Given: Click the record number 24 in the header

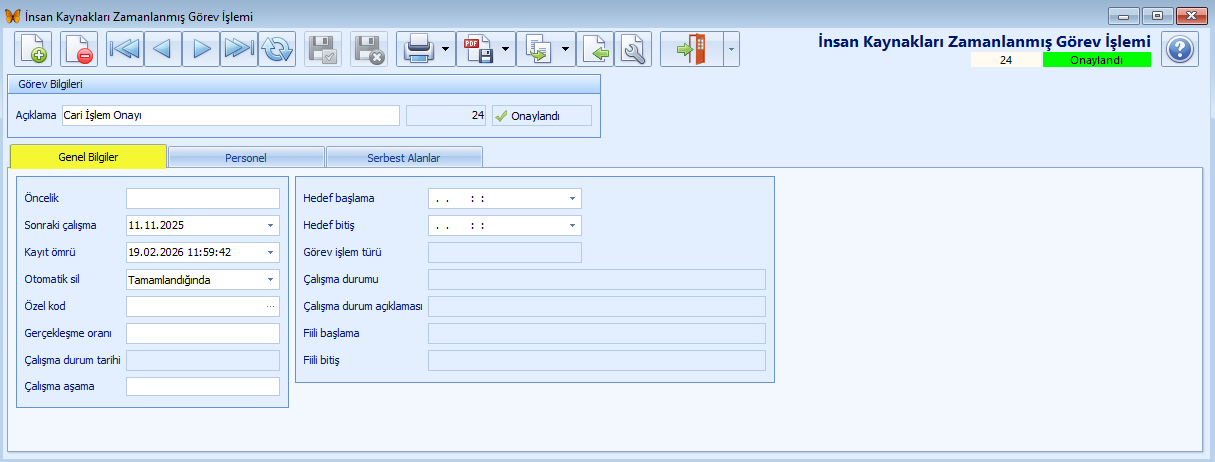Looking at the screenshot, I should [1006, 60].
